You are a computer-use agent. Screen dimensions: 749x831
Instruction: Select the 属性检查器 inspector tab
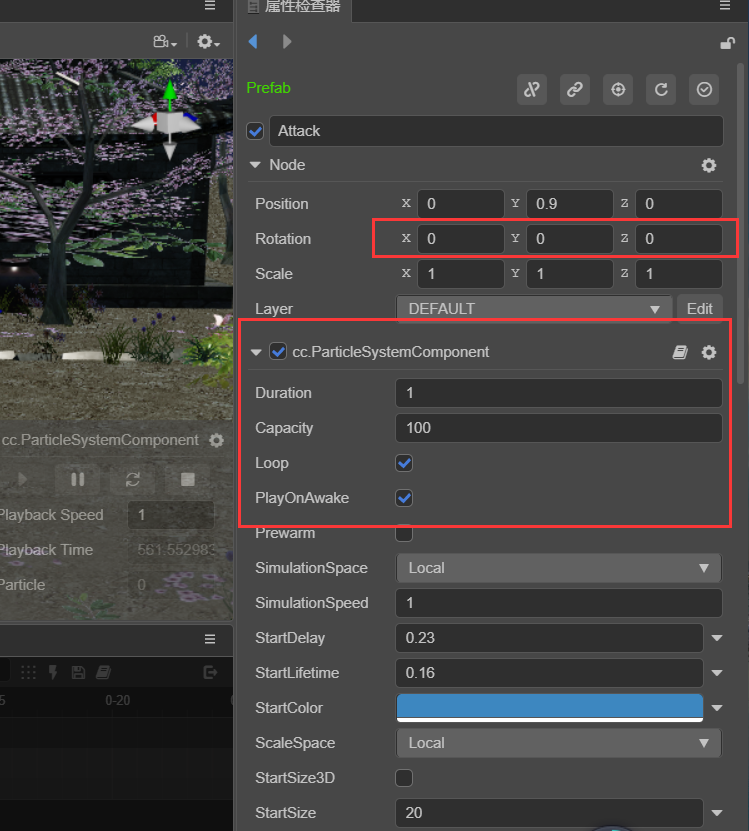[x=295, y=6]
